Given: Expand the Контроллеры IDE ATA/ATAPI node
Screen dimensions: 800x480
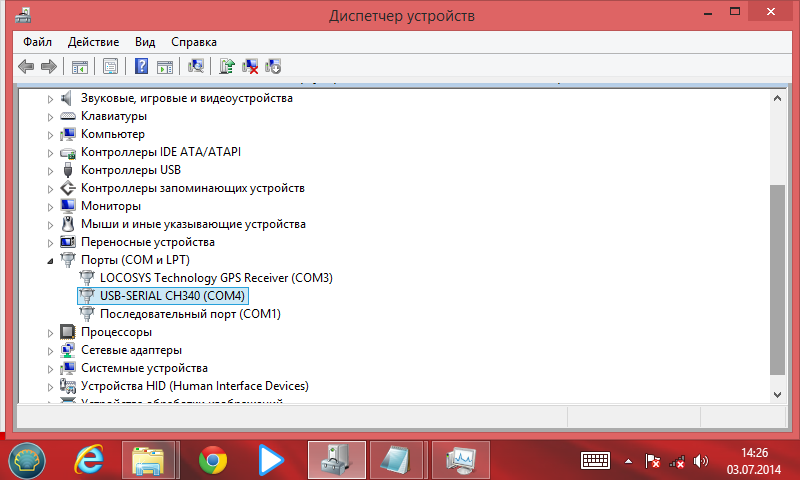Looking at the screenshot, I should (50, 153).
